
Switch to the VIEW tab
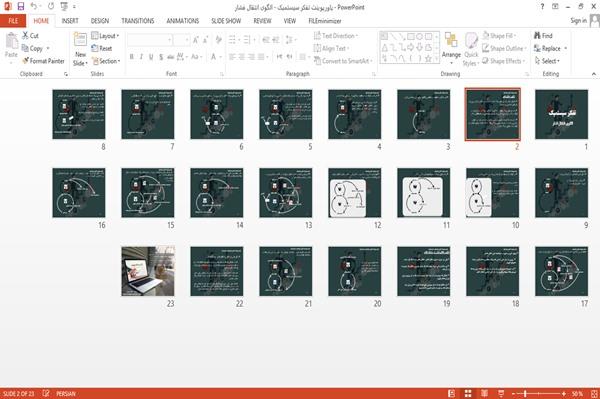290,21
